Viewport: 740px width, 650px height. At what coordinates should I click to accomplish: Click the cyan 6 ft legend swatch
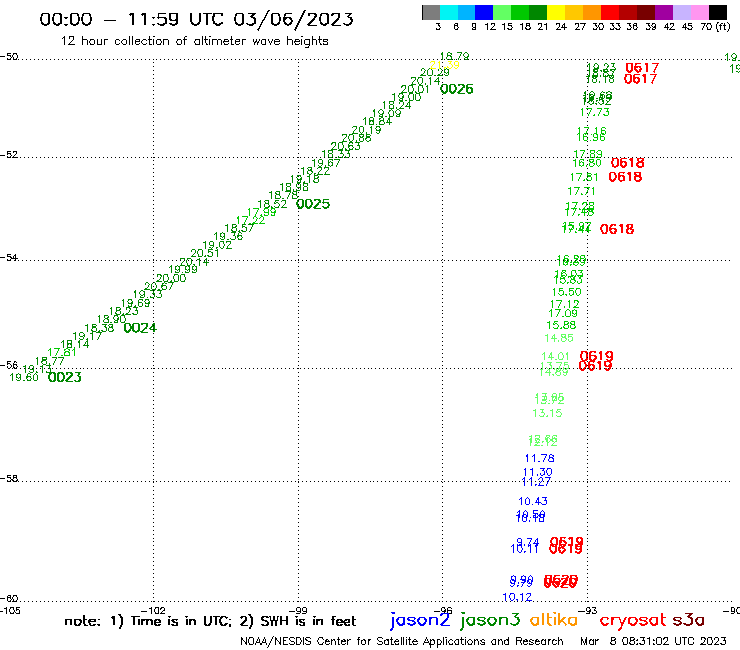(449, 12)
